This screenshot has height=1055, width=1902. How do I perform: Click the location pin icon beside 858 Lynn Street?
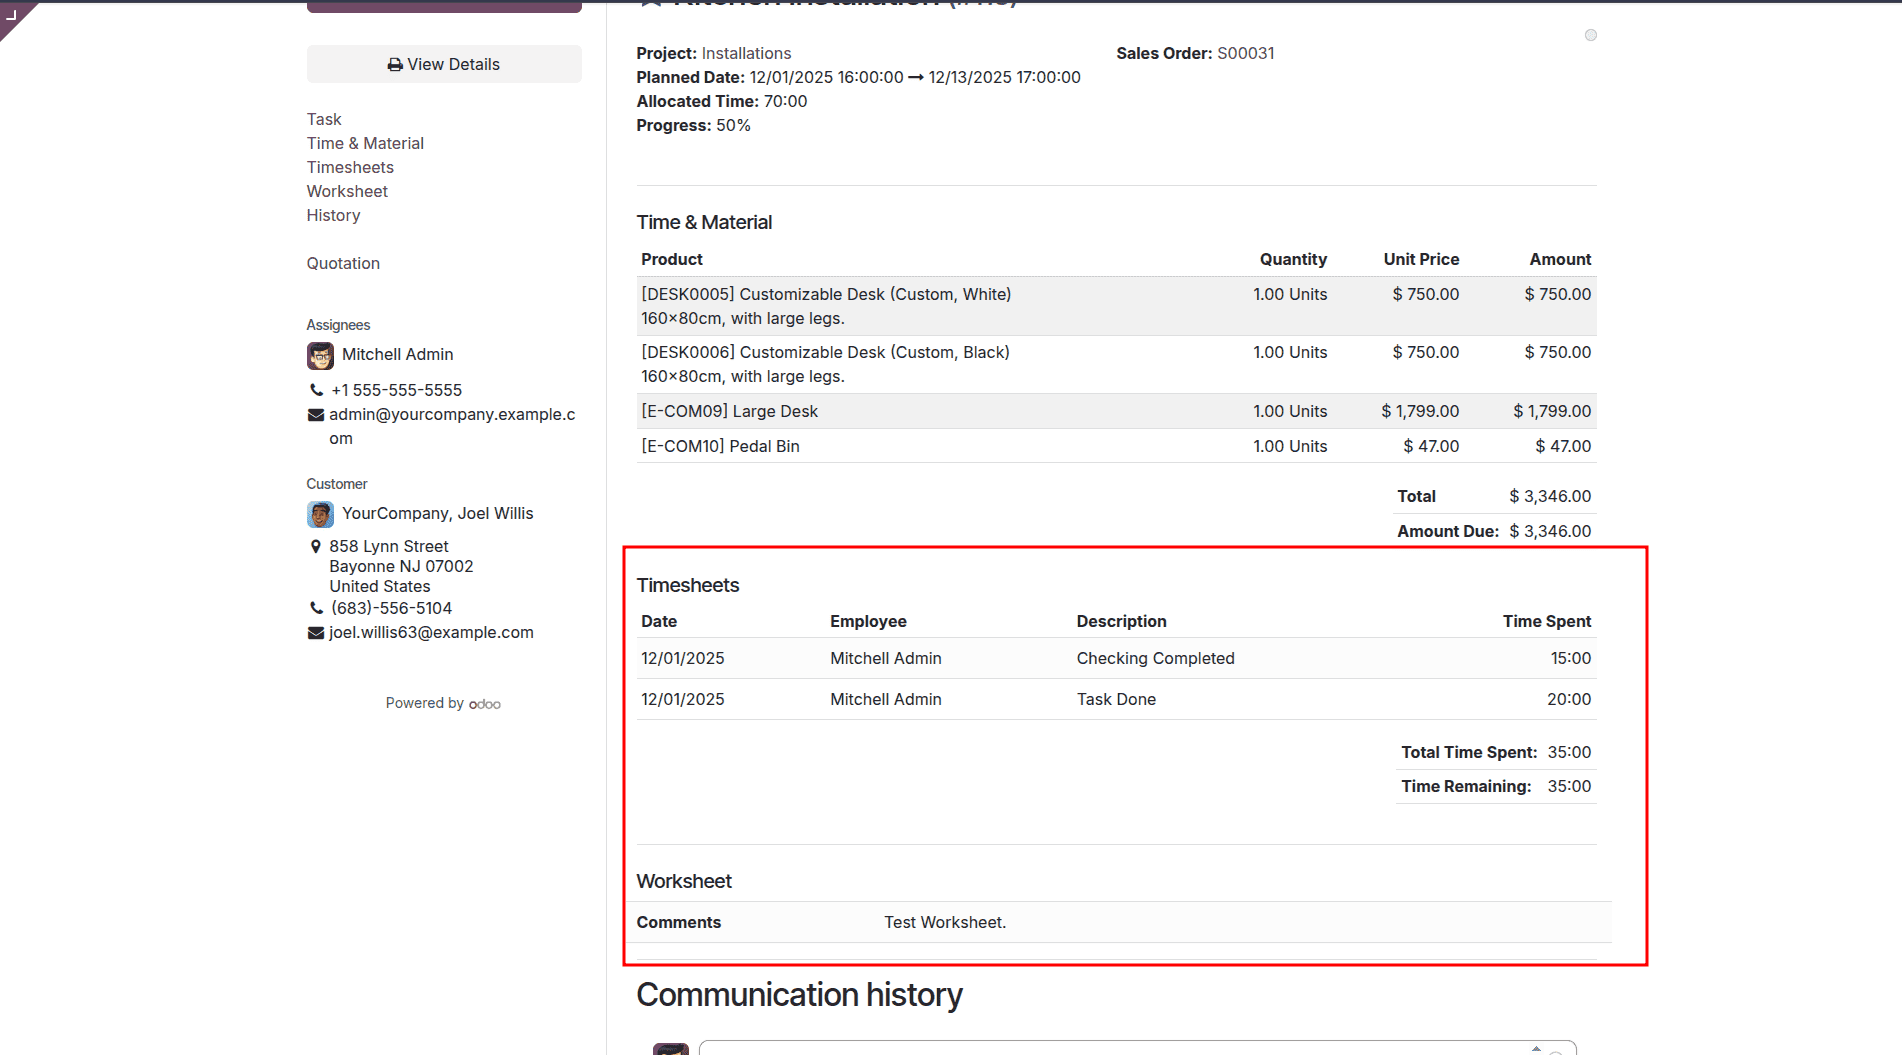pos(316,546)
